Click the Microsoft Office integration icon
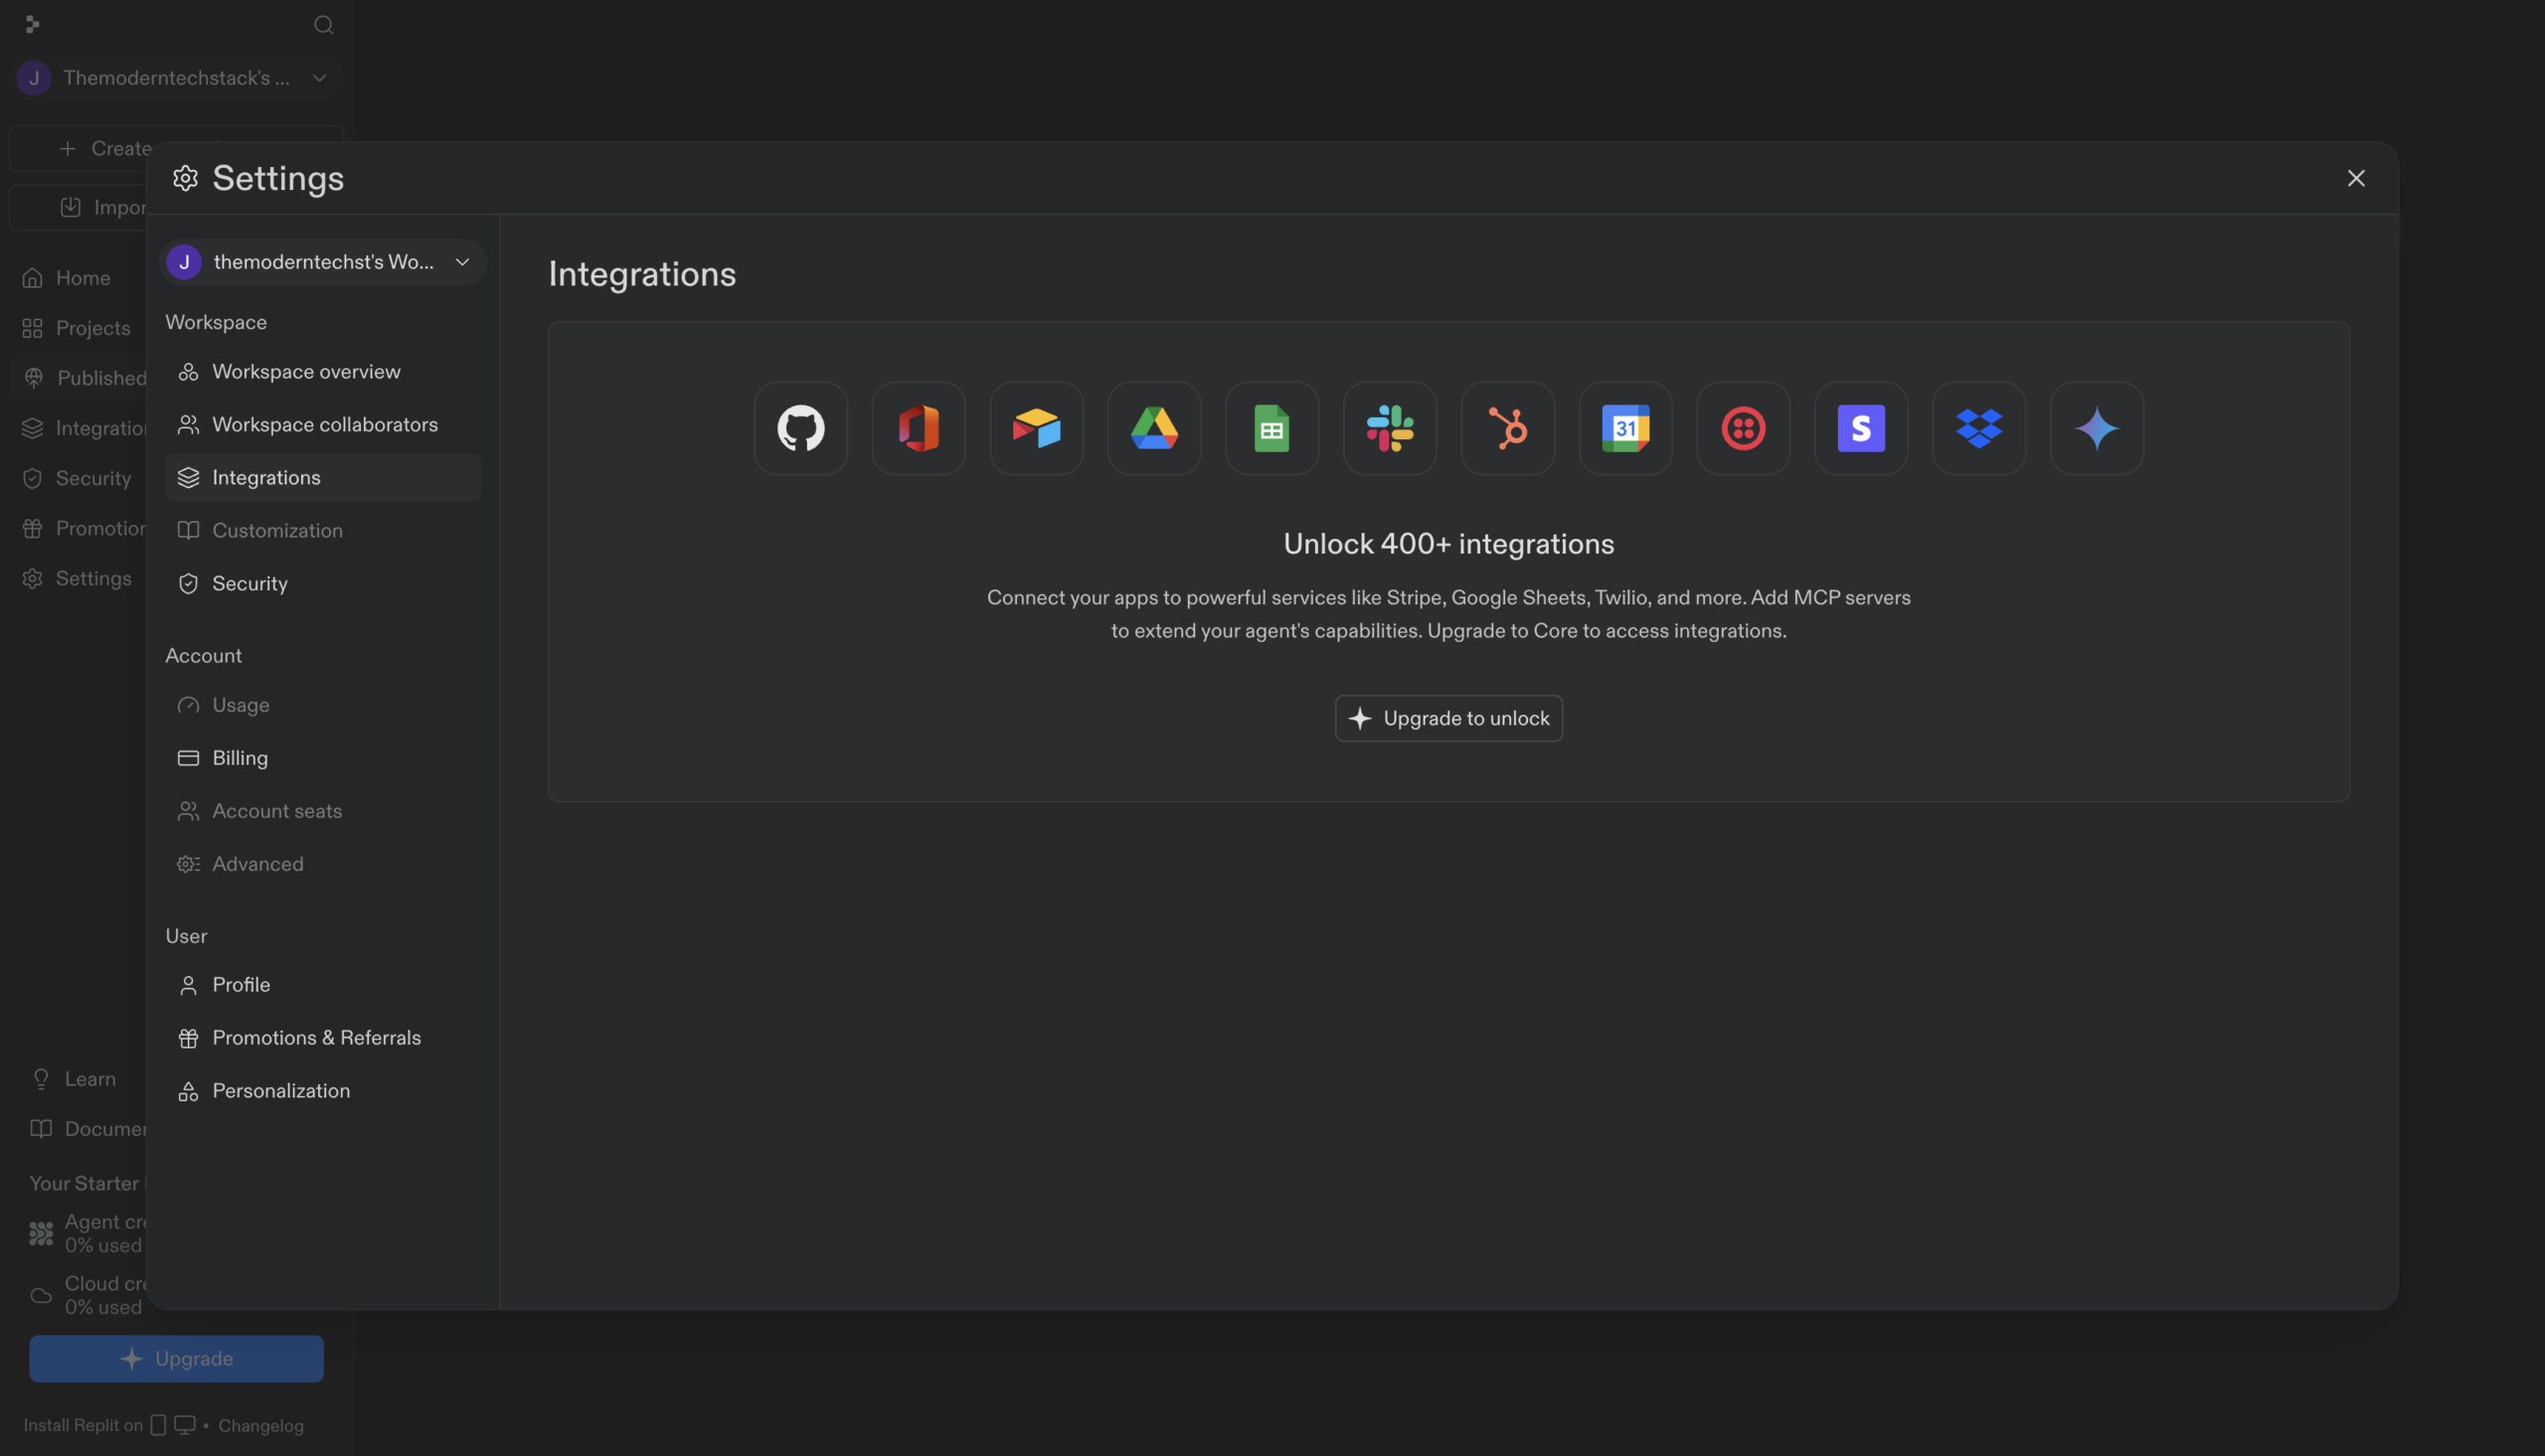2545x1456 pixels. 919,428
